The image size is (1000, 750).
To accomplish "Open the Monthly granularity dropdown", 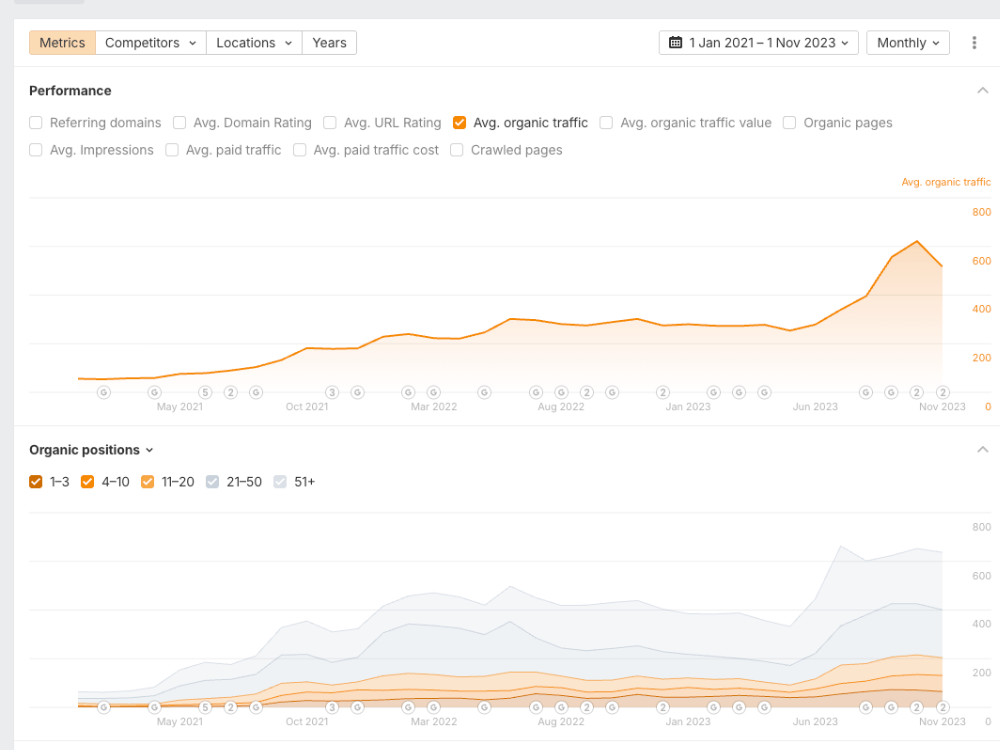I will [x=907, y=42].
